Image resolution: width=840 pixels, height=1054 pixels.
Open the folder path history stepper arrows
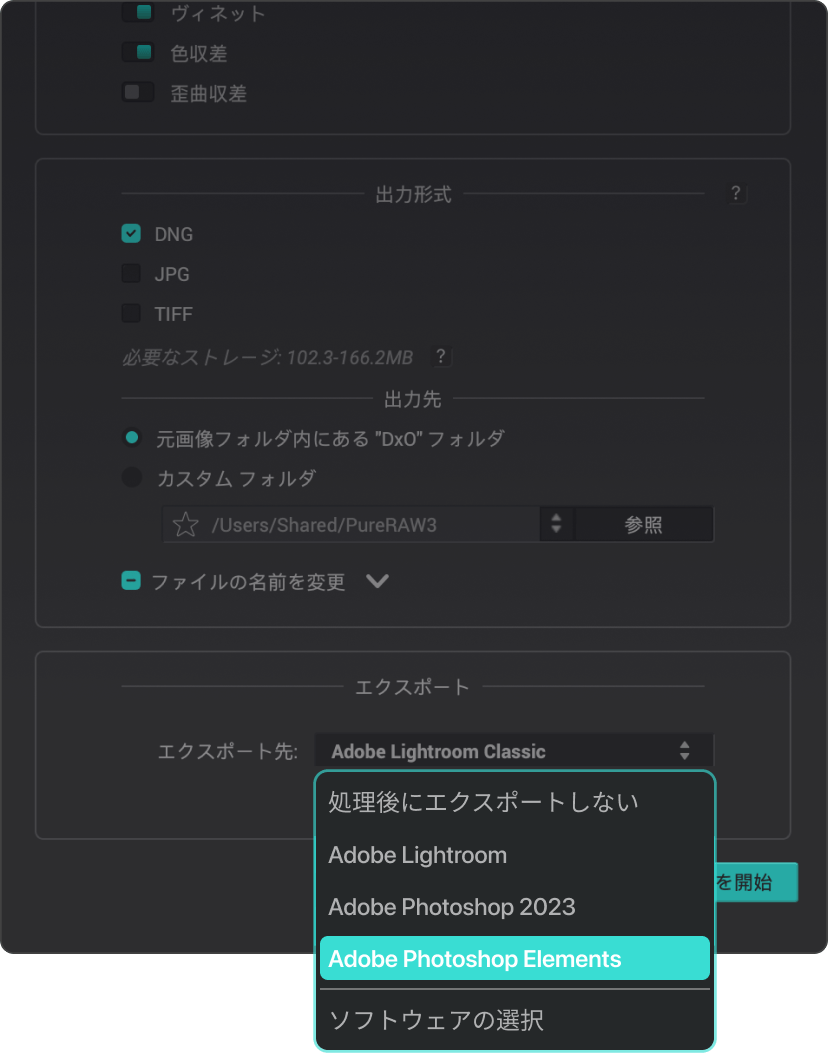556,524
